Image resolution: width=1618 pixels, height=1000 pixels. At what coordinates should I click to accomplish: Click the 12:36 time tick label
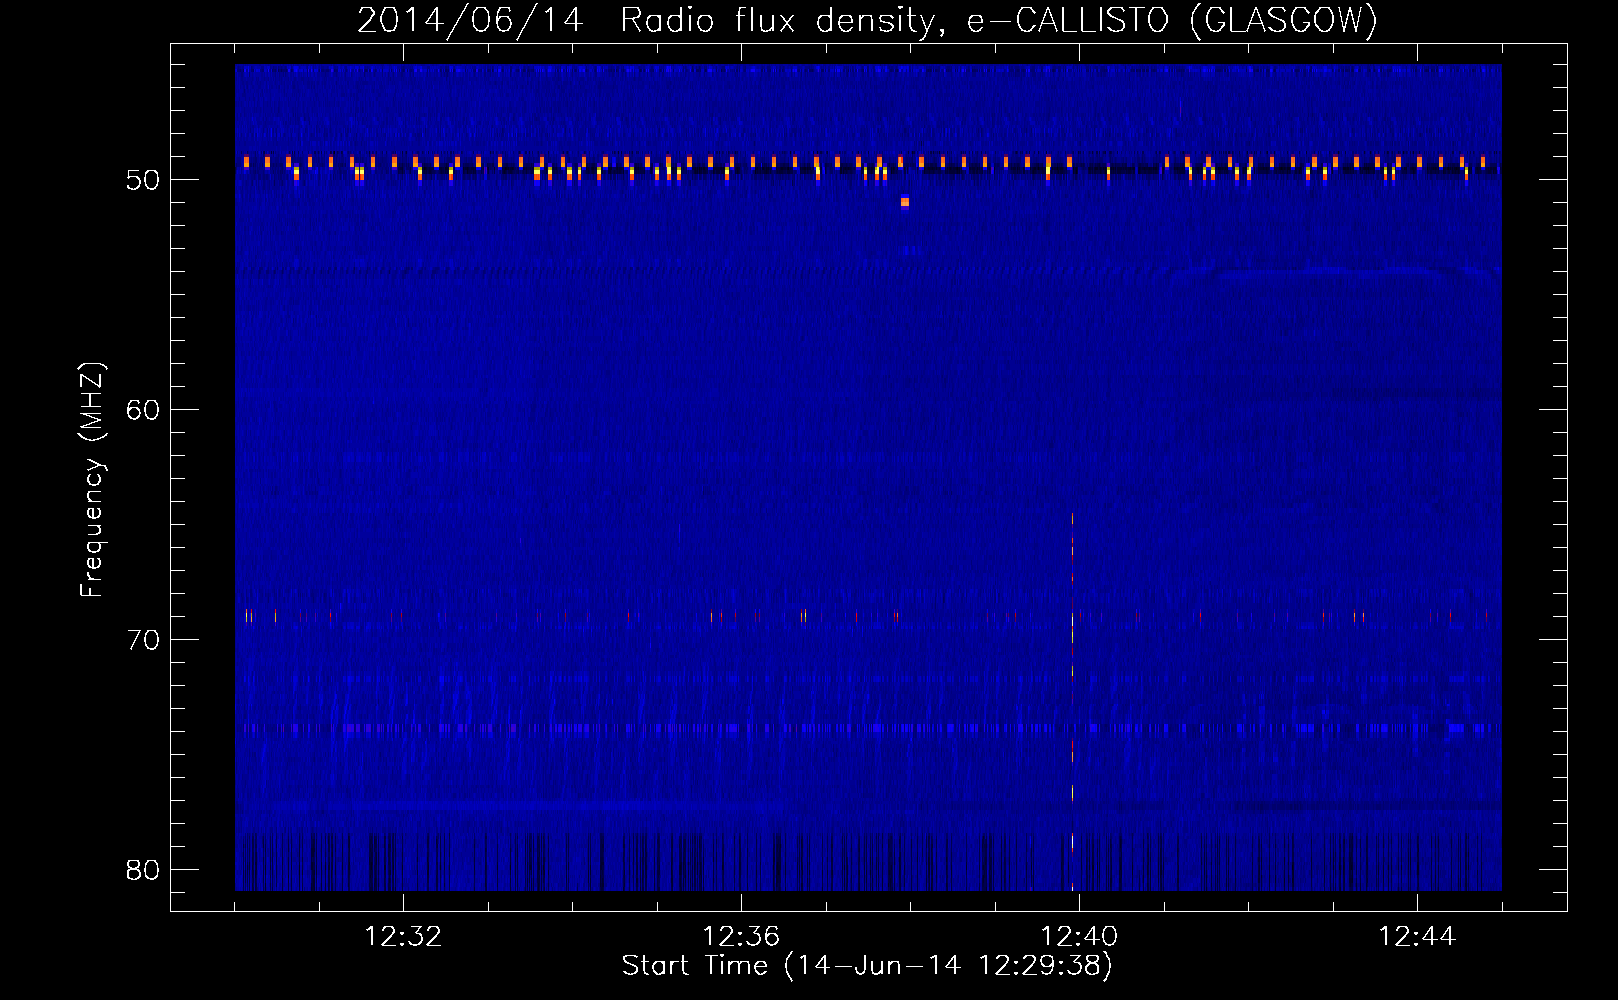[x=741, y=937]
